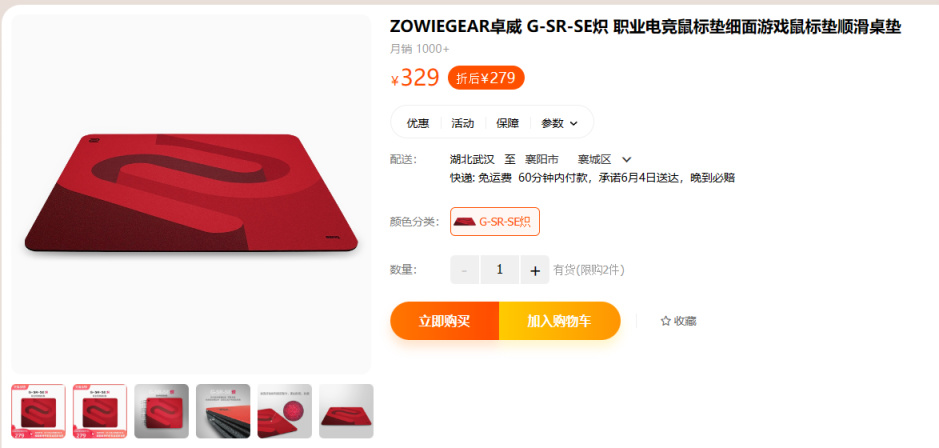Open the 优惠 tab
Image resolution: width=939 pixels, height=448 pixels.
[418, 123]
